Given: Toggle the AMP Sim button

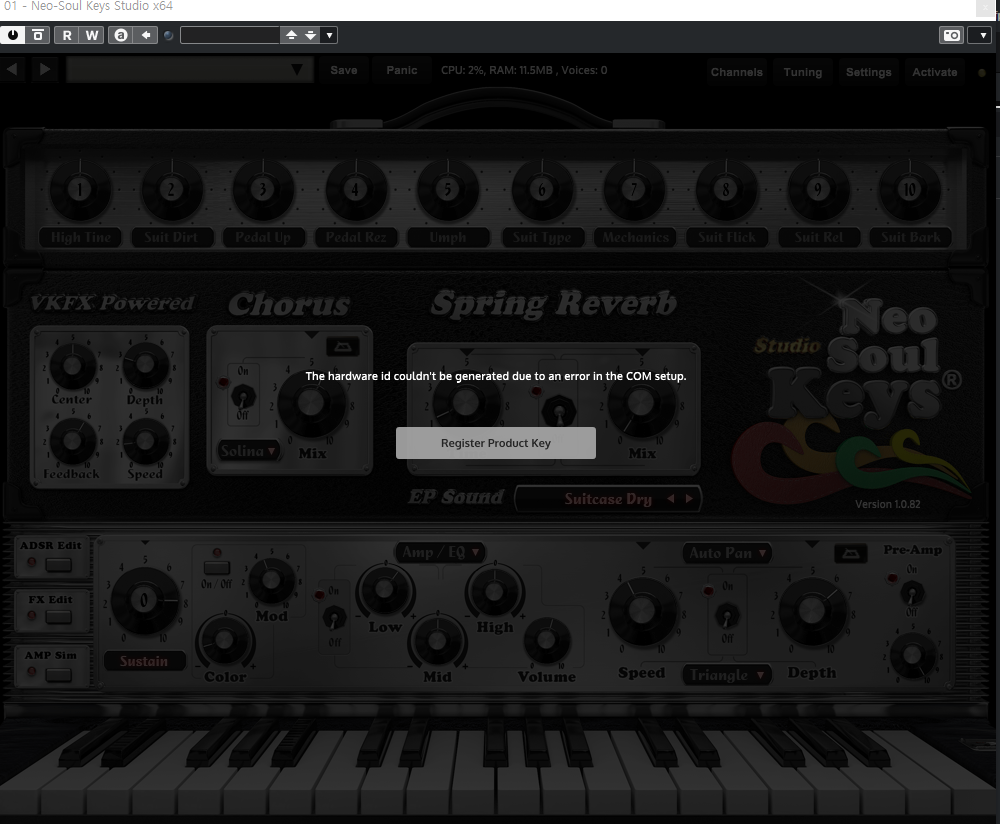Looking at the screenshot, I should [x=58, y=675].
